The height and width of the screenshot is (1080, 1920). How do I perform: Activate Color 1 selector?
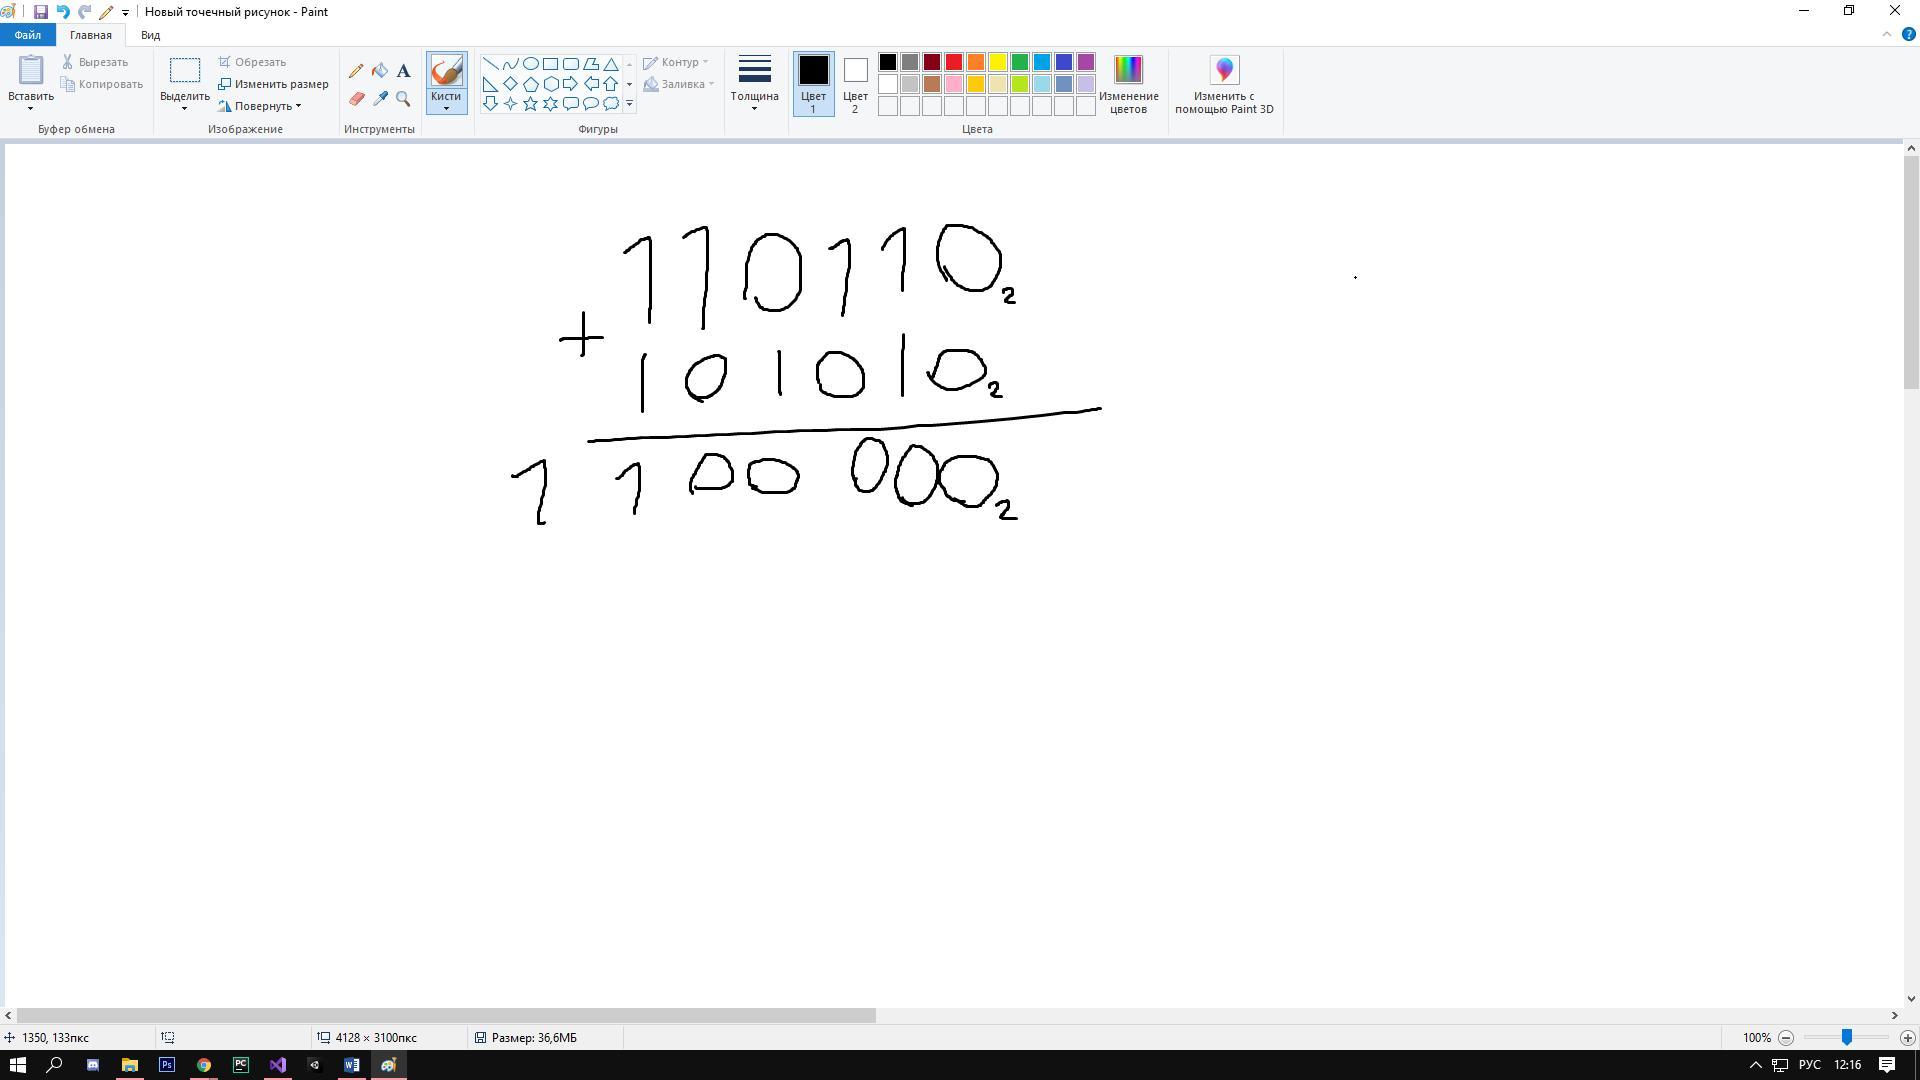[x=813, y=84]
